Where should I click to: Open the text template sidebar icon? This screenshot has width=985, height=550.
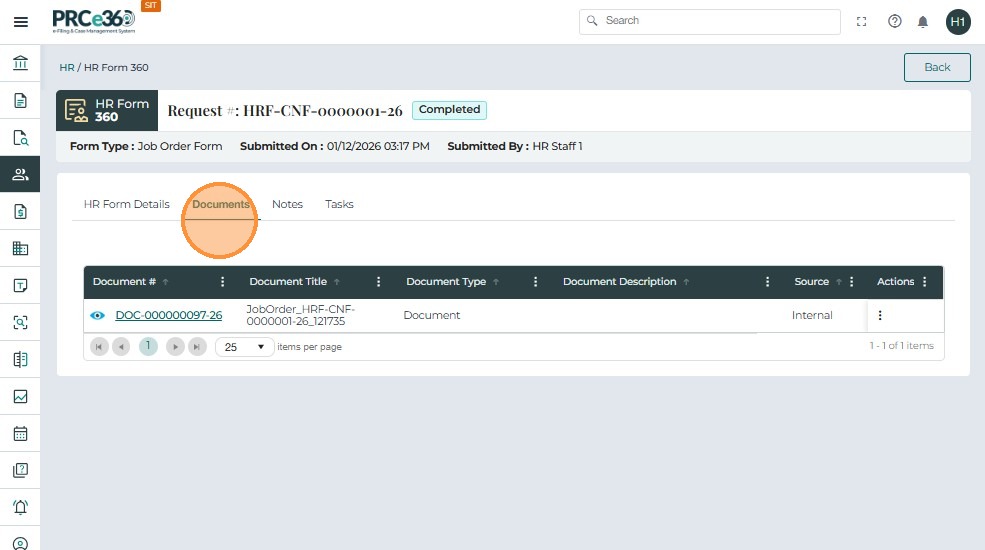(x=20, y=285)
